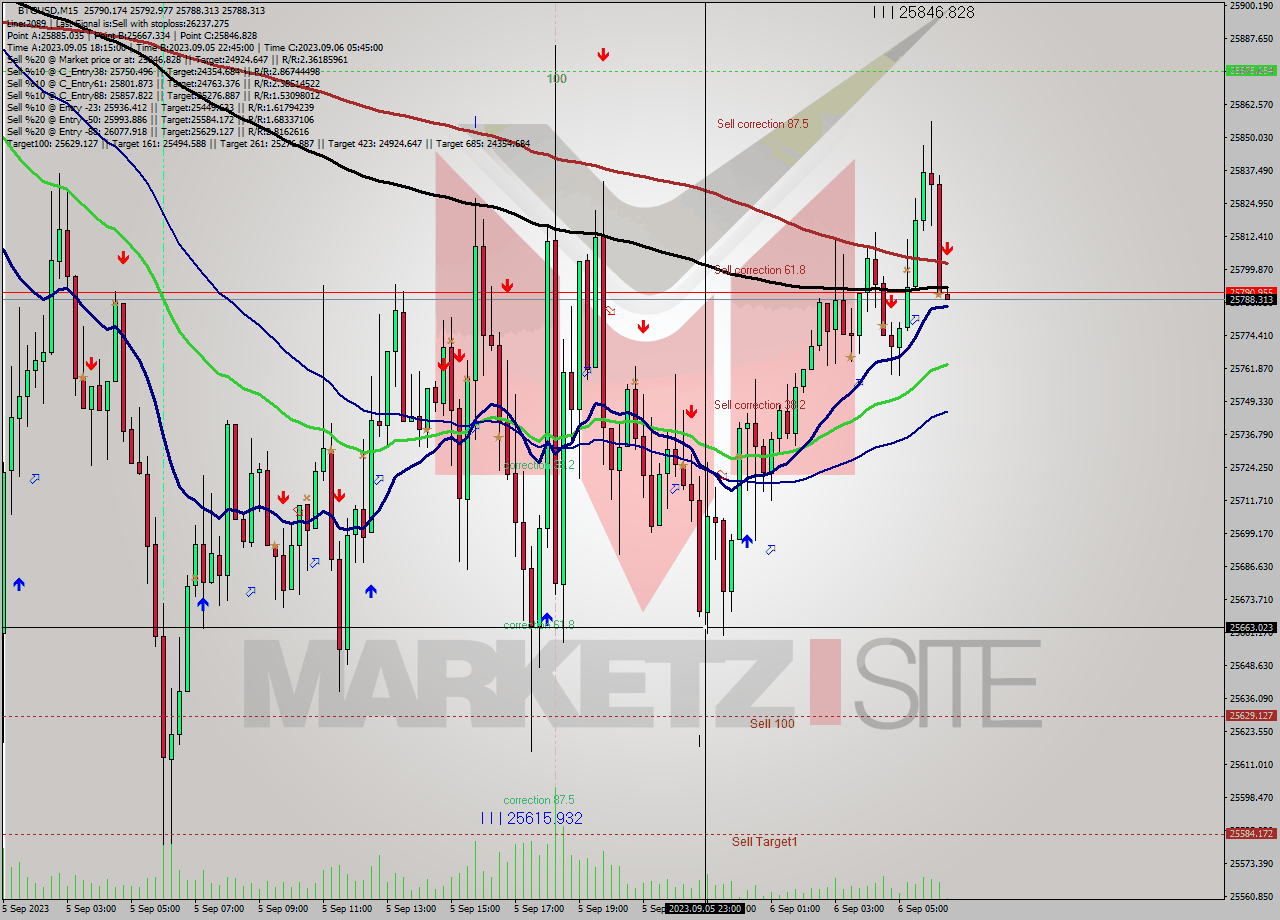
Task: Click the 'Sell %10 @ C_Entry88' line
Action: click(163, 95)
